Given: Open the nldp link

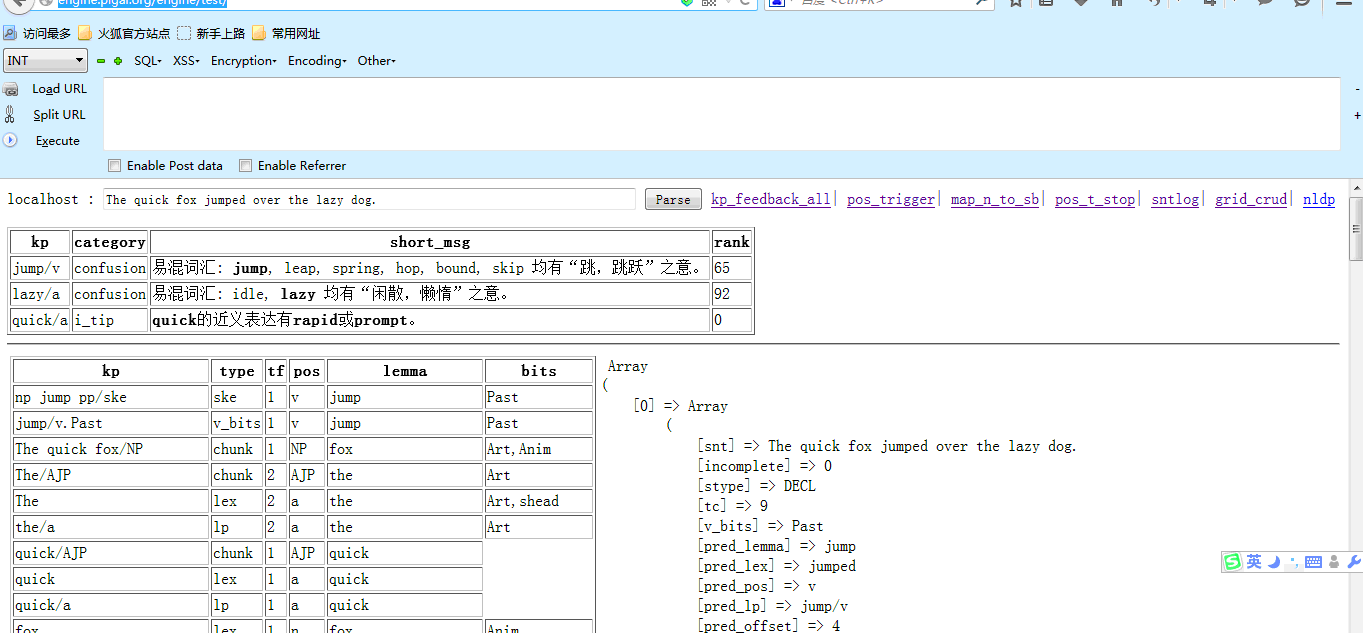Looking at the screenshot, I should coord(1318,199).
